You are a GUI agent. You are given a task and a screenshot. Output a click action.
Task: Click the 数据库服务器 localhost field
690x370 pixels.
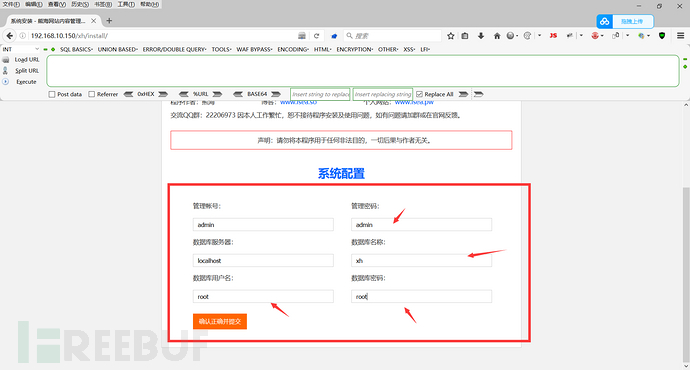(263, 260)
